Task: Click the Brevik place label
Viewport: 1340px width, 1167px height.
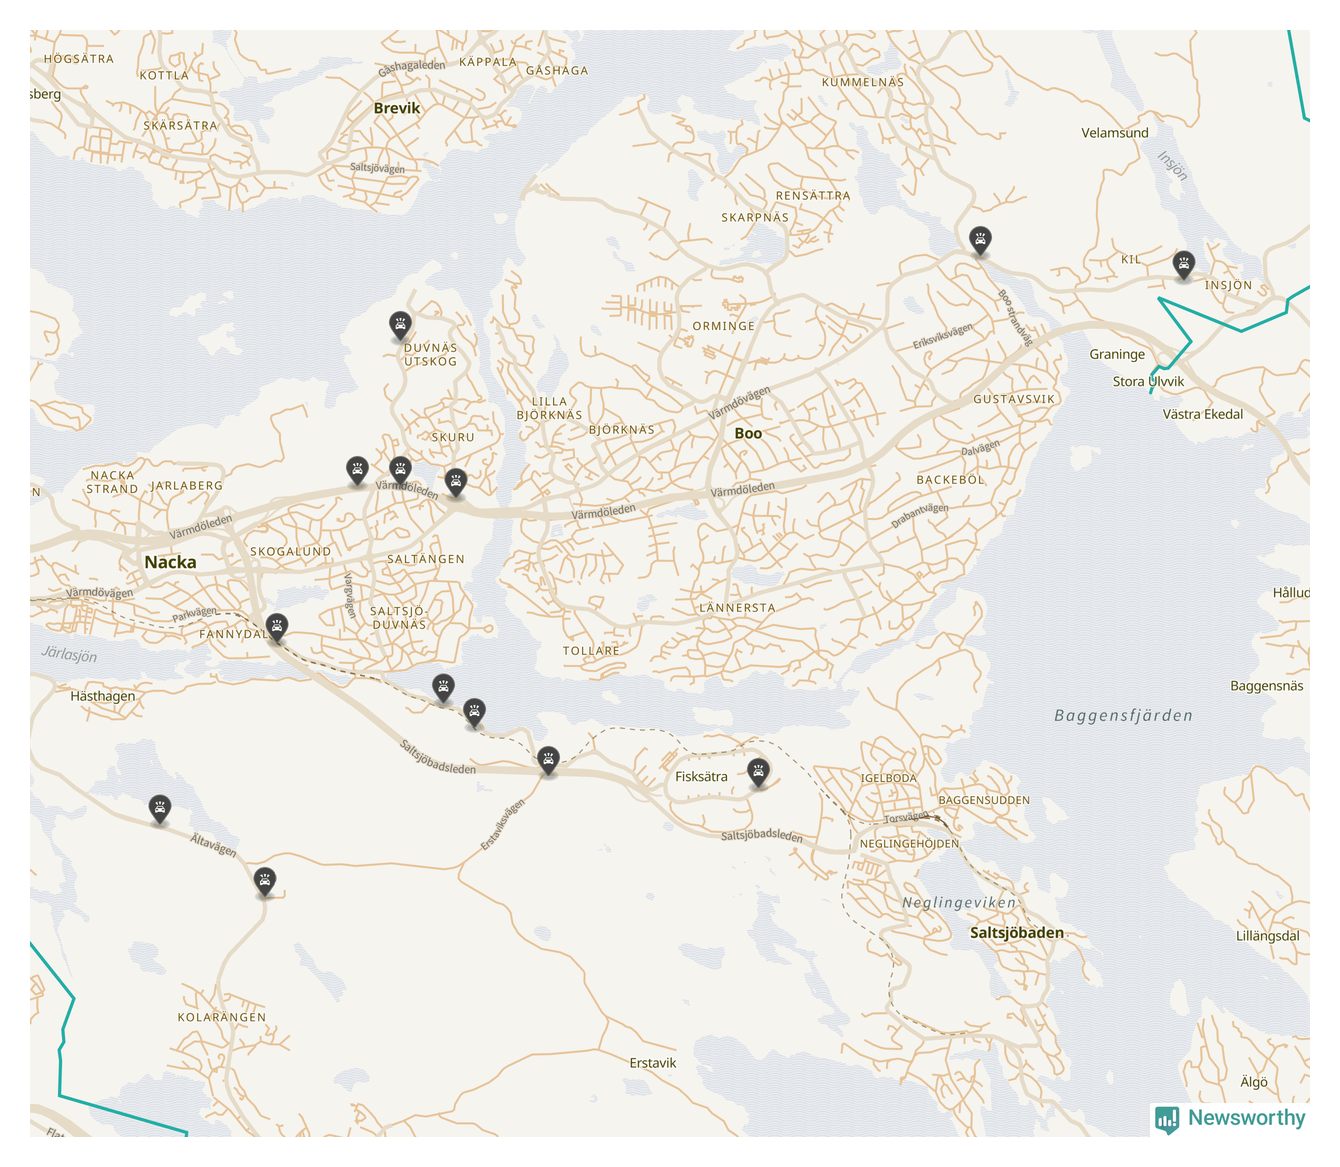Action: click(397, 108)
